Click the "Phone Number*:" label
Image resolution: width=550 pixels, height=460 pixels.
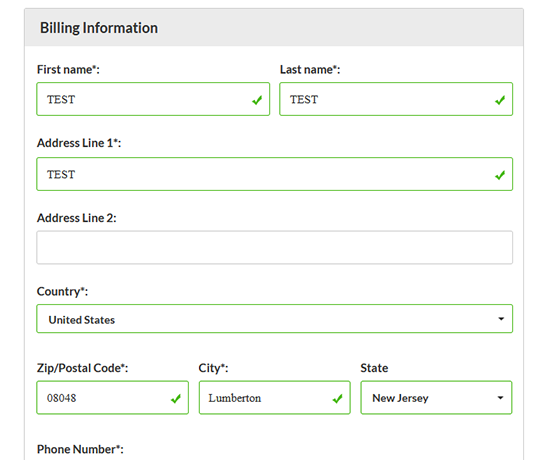coord(80,449)
